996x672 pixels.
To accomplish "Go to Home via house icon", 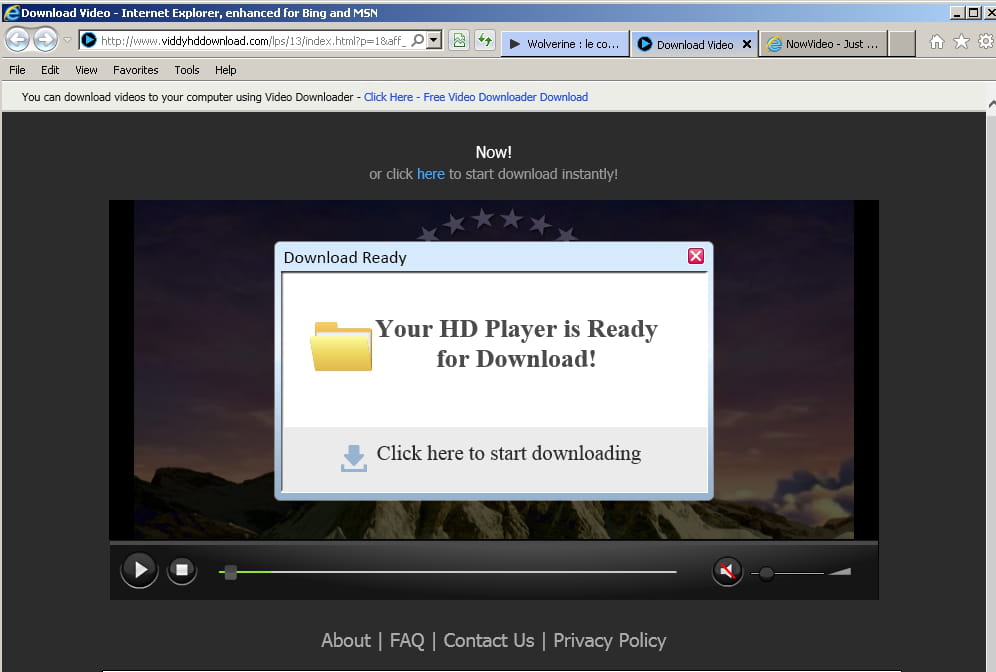I will click(937, 42).
